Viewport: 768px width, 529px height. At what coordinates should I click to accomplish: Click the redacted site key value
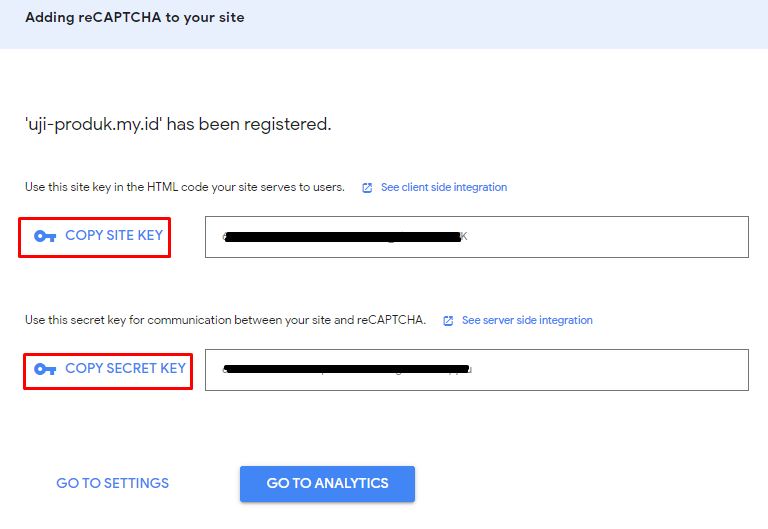coord(340,238)
